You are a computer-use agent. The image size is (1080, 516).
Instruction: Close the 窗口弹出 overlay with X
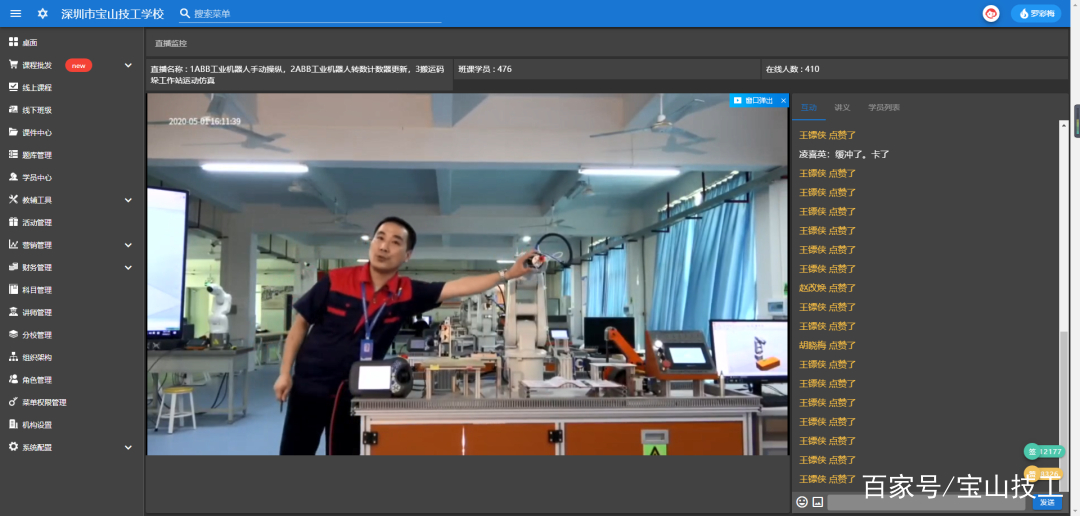783,101
